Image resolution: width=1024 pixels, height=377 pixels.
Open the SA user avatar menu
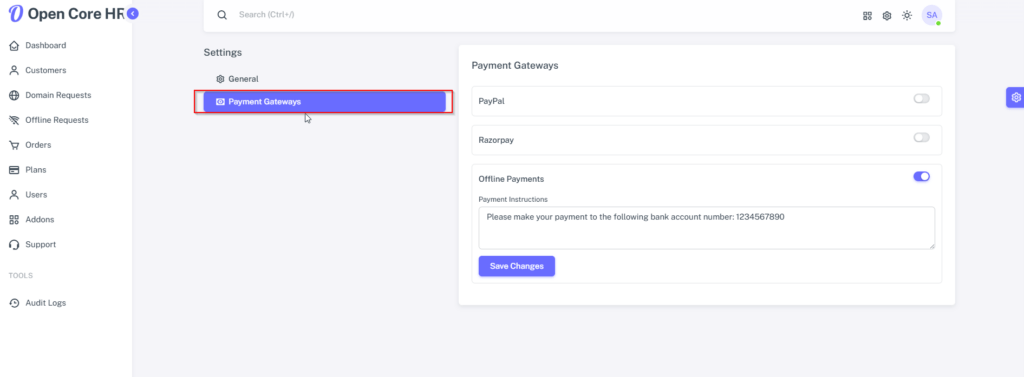[x=932, y=15]
